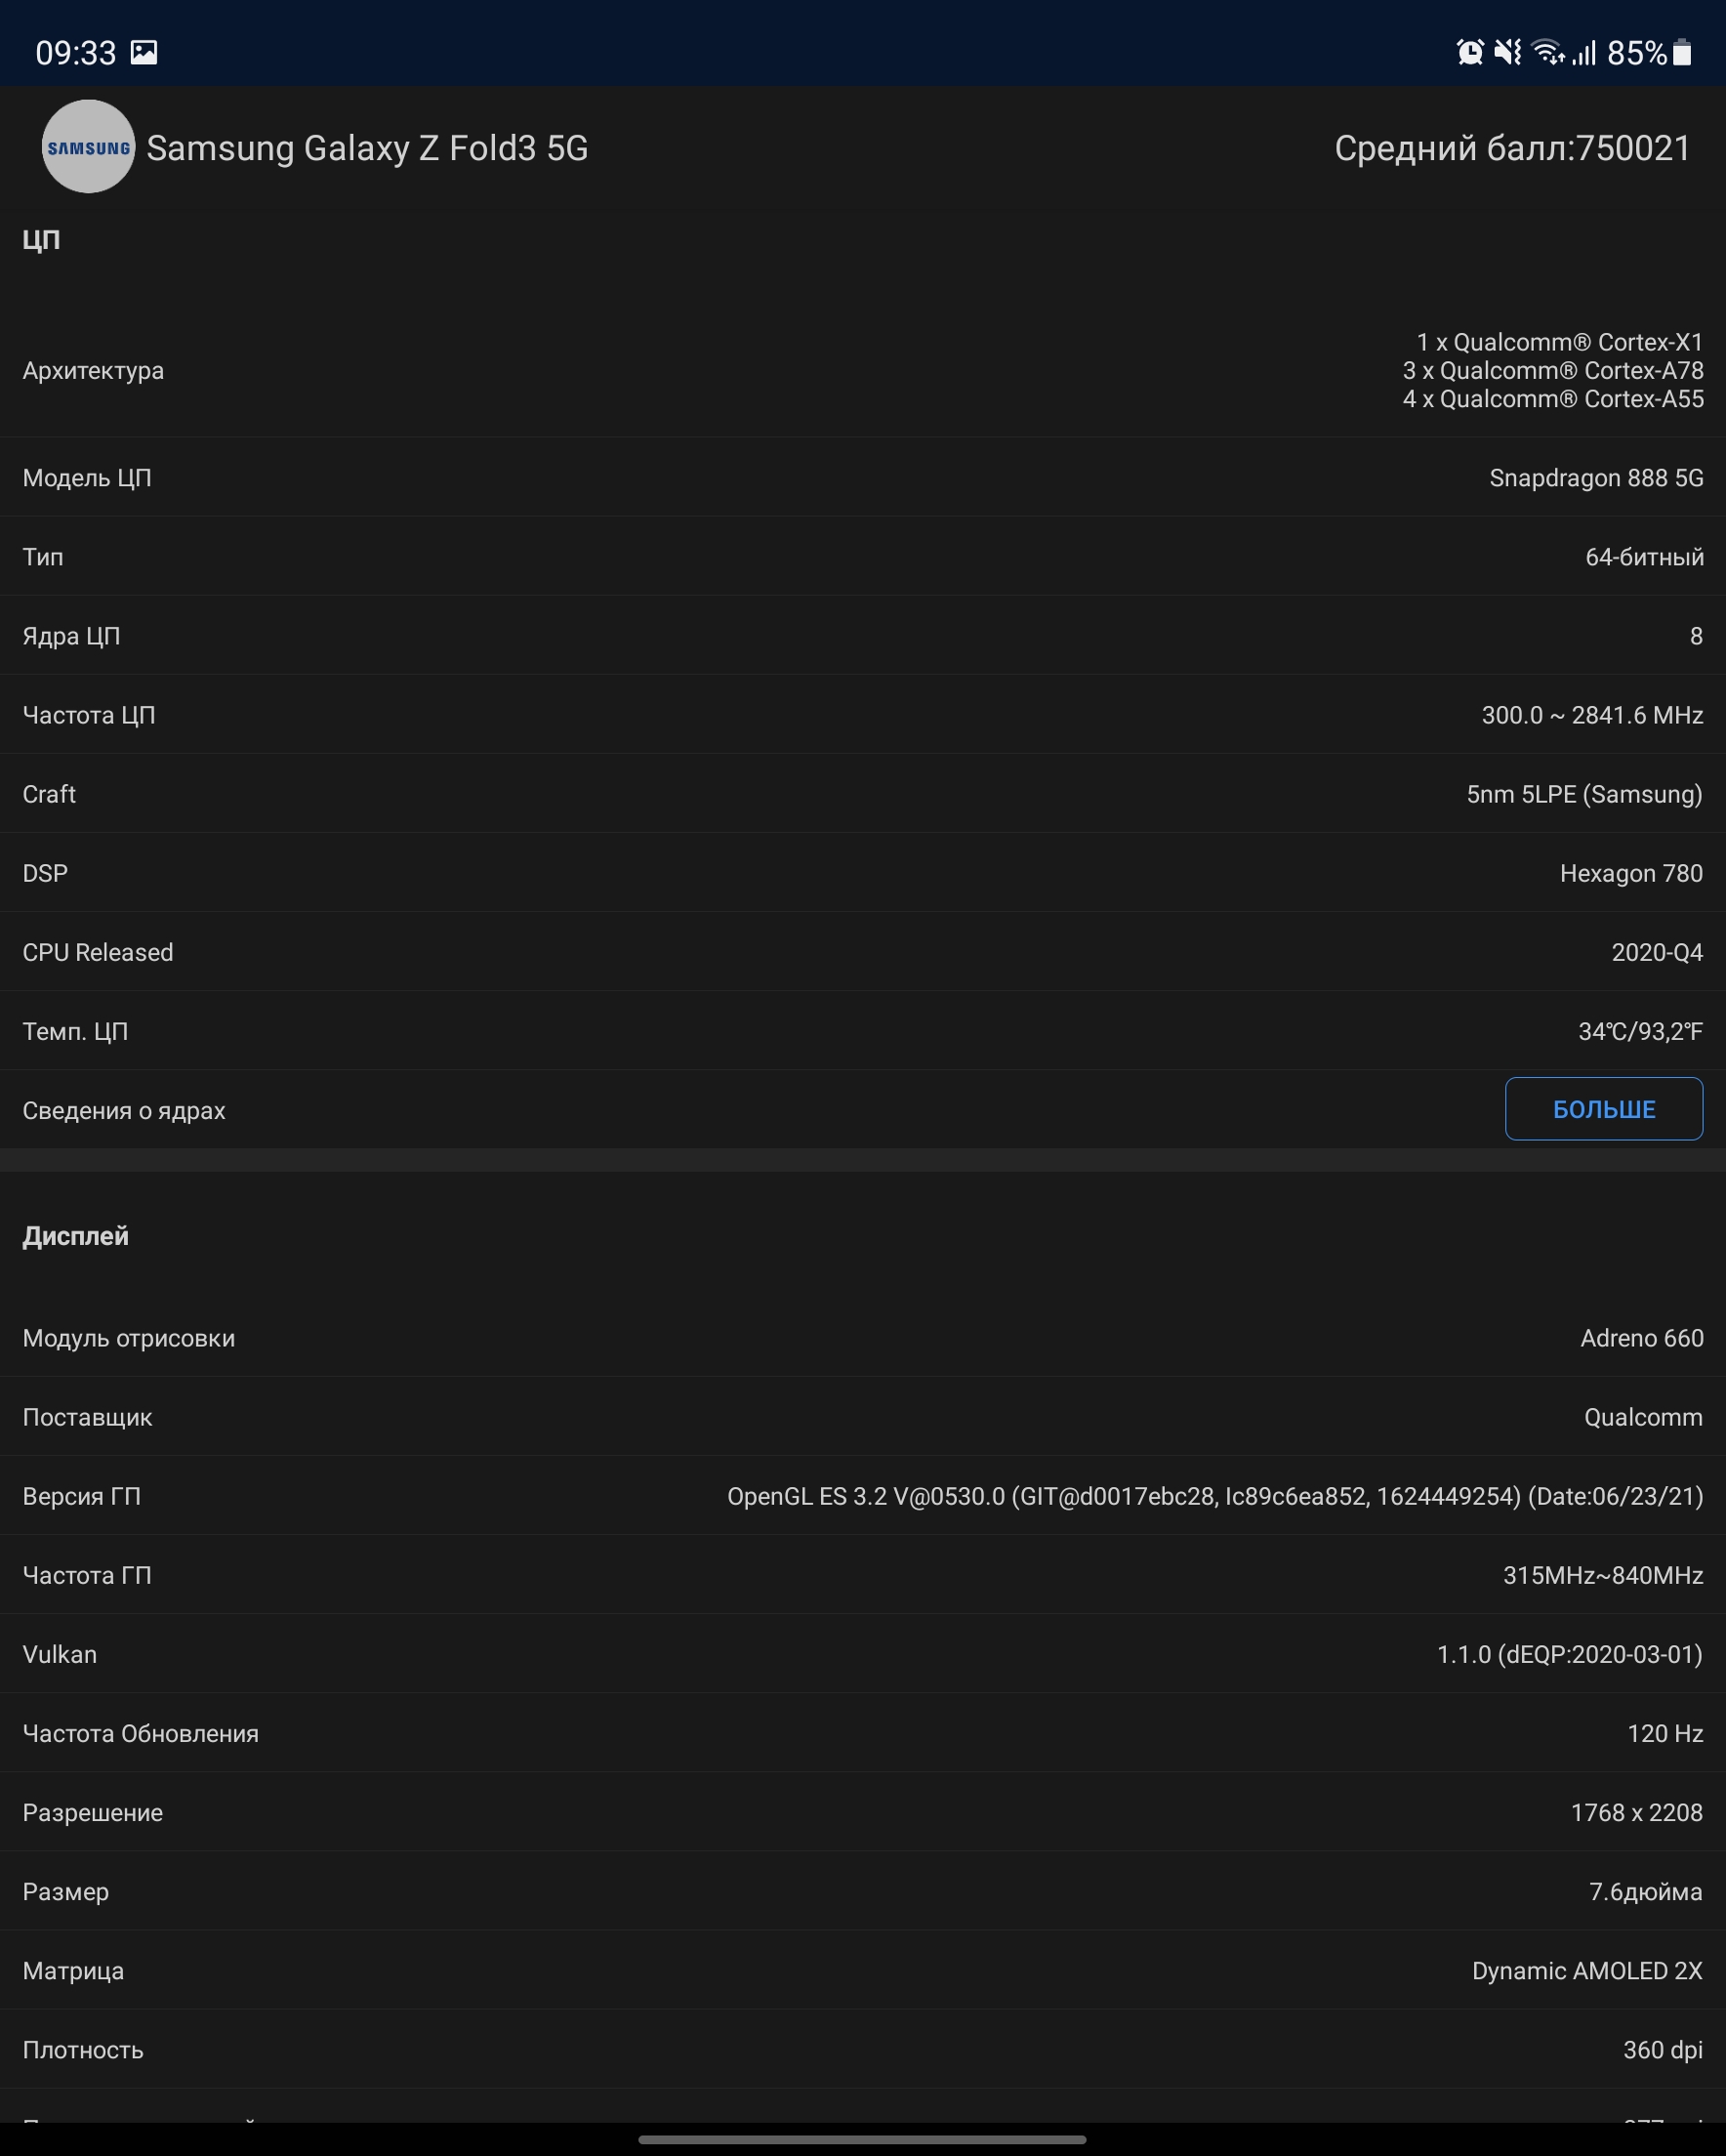Tap the Матрица Dynamic AMOLED 2X row
Viewport: 1726px width, 2156px height.
pos(863,1970)
